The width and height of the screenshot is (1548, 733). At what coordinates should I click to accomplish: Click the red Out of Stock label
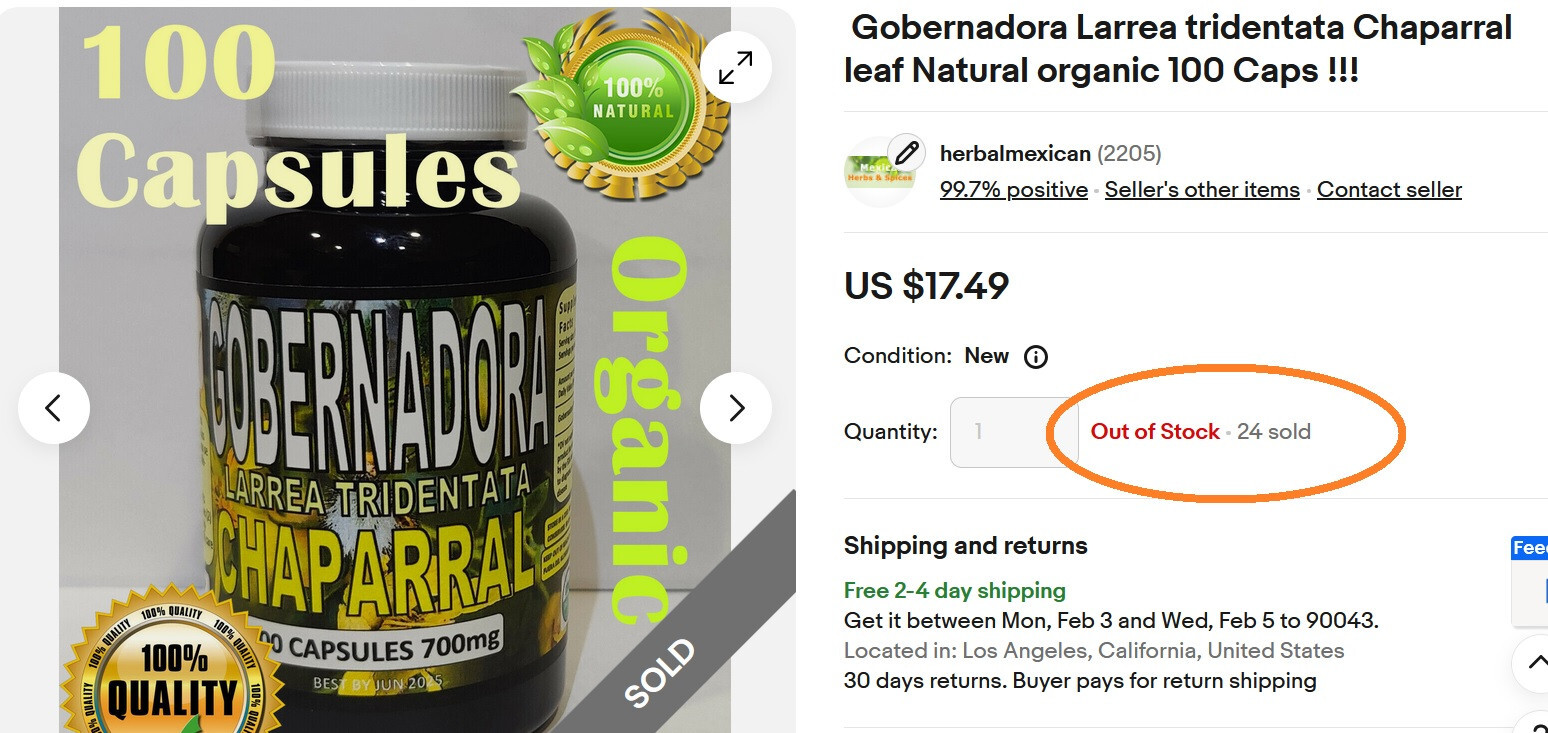pos(1155,432)
